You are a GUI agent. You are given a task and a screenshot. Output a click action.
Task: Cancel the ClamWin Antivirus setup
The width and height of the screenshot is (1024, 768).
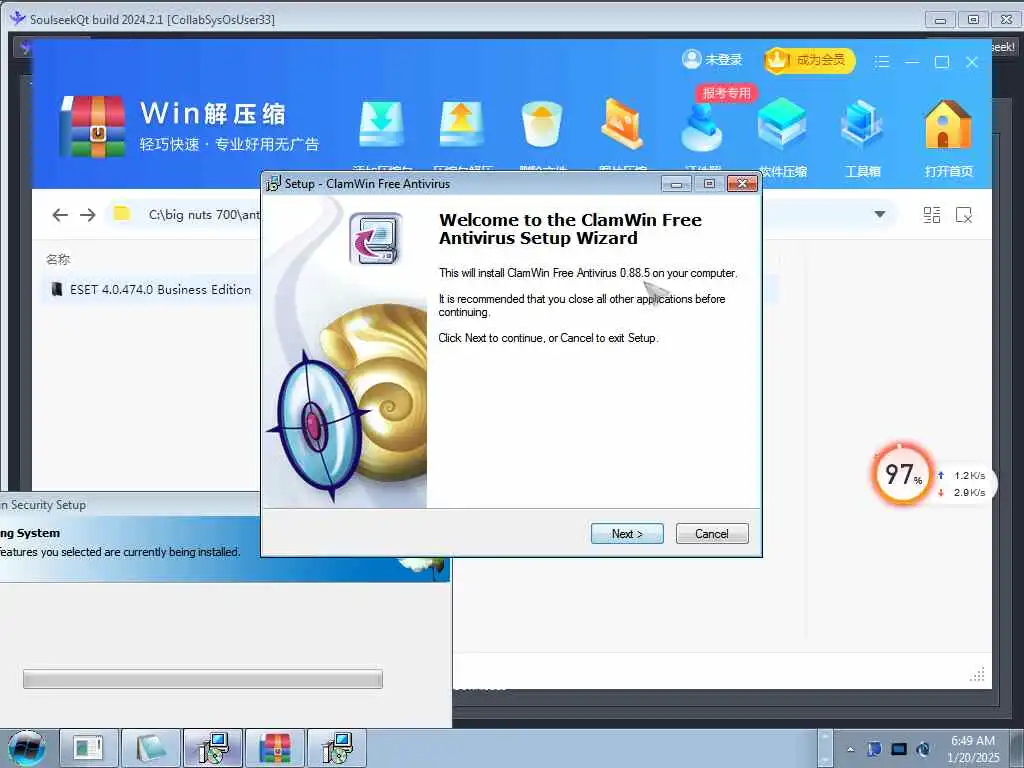712,534
